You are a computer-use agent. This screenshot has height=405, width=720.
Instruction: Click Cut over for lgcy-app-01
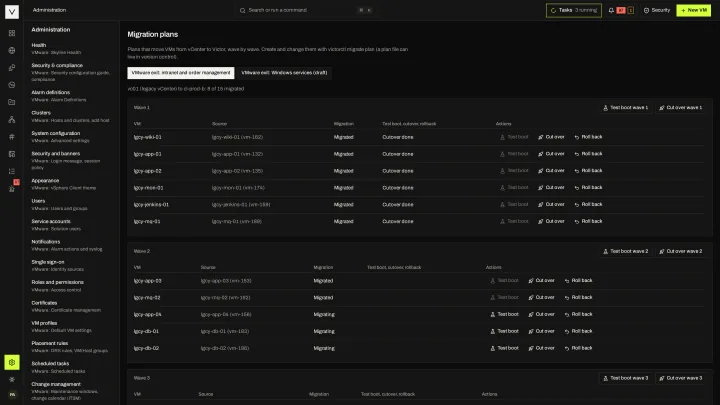pos(551,154)
